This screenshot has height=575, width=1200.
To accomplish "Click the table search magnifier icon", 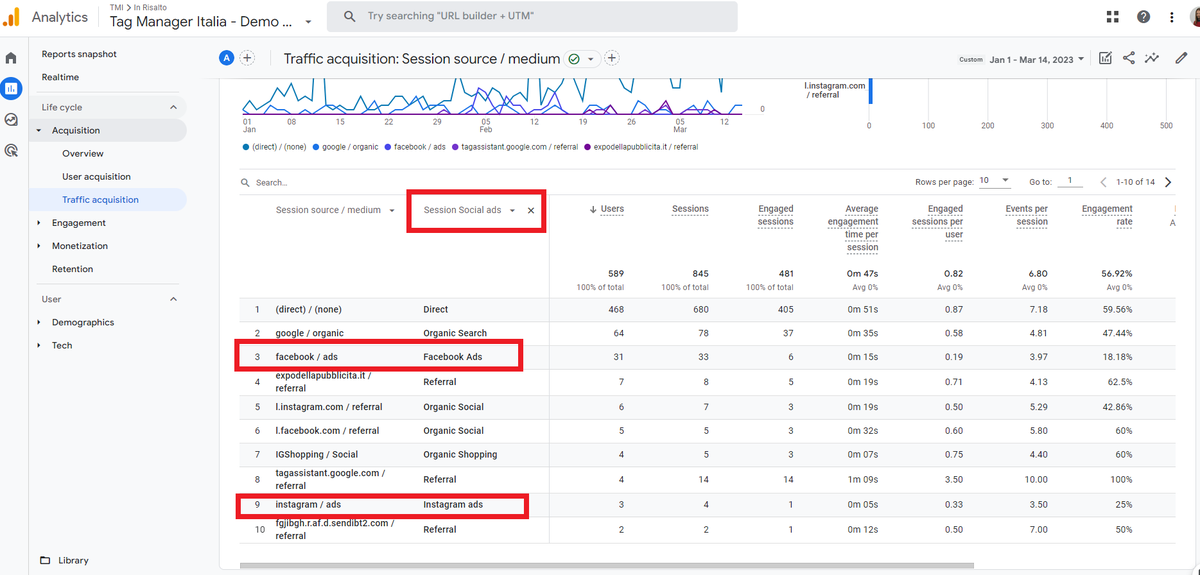I will point(245,183).
